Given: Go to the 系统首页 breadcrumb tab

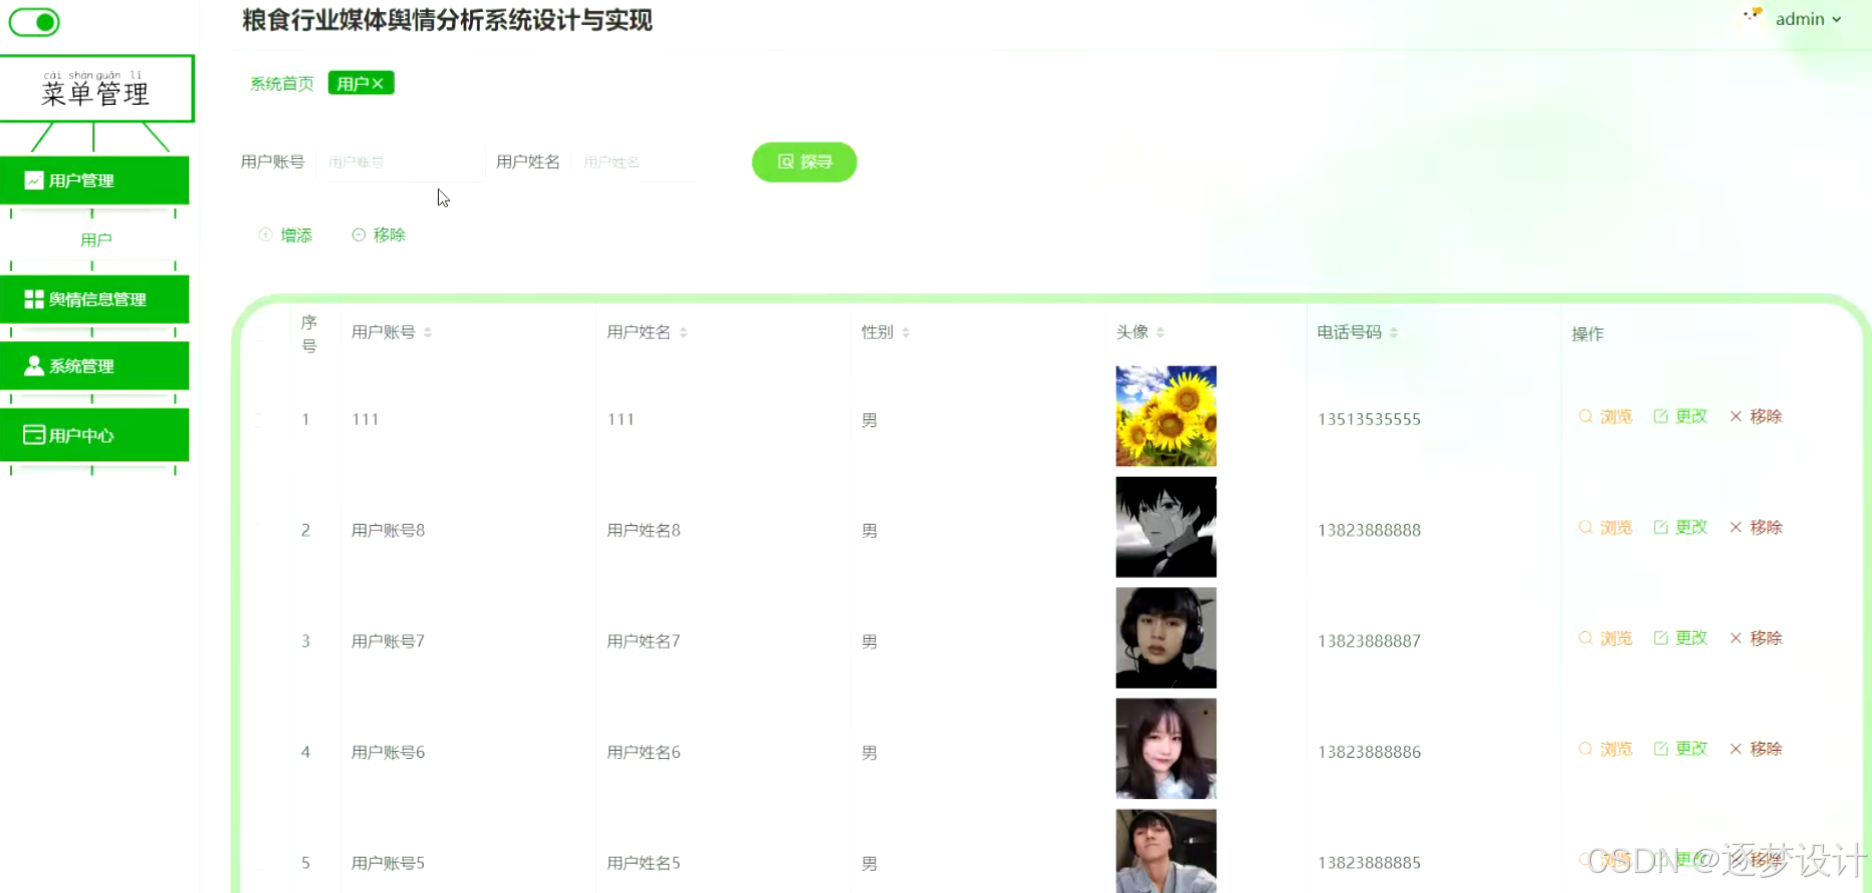Looking at the screenshot, I should tap(282, 84).
